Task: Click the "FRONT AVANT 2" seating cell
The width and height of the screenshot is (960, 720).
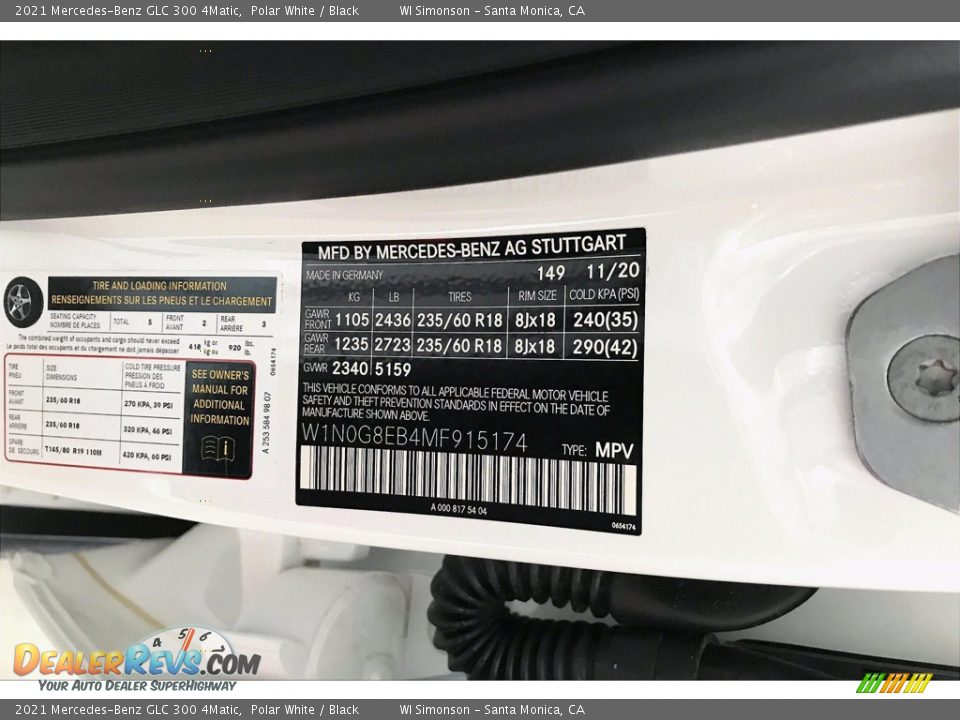Action: pyautogui.click(x=186, y=323)
